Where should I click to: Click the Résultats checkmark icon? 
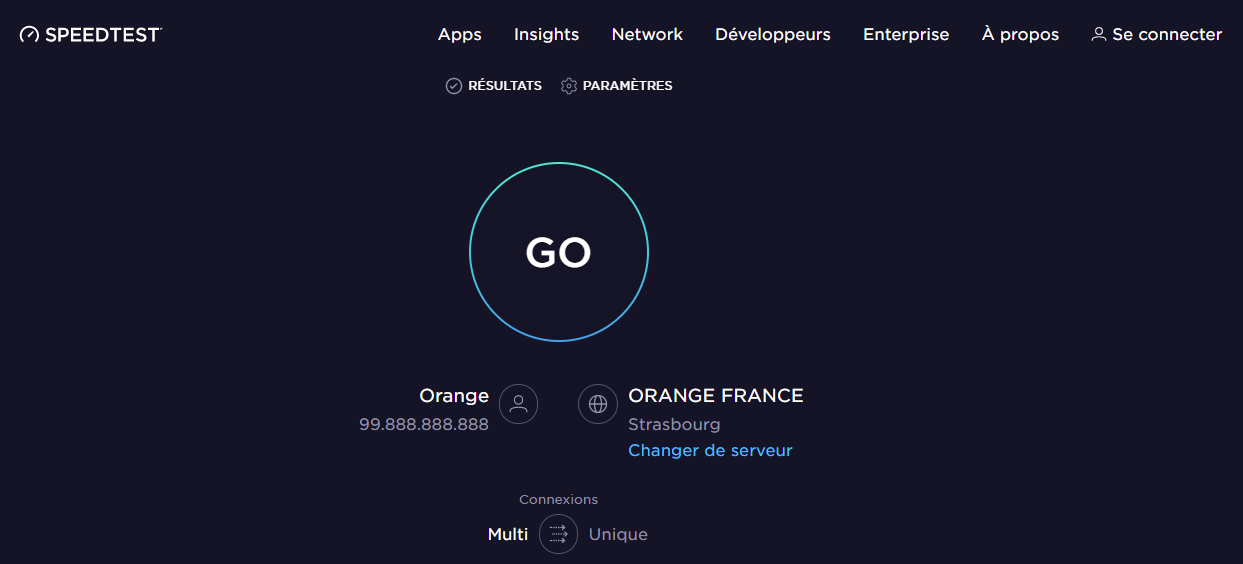point(453,86)
